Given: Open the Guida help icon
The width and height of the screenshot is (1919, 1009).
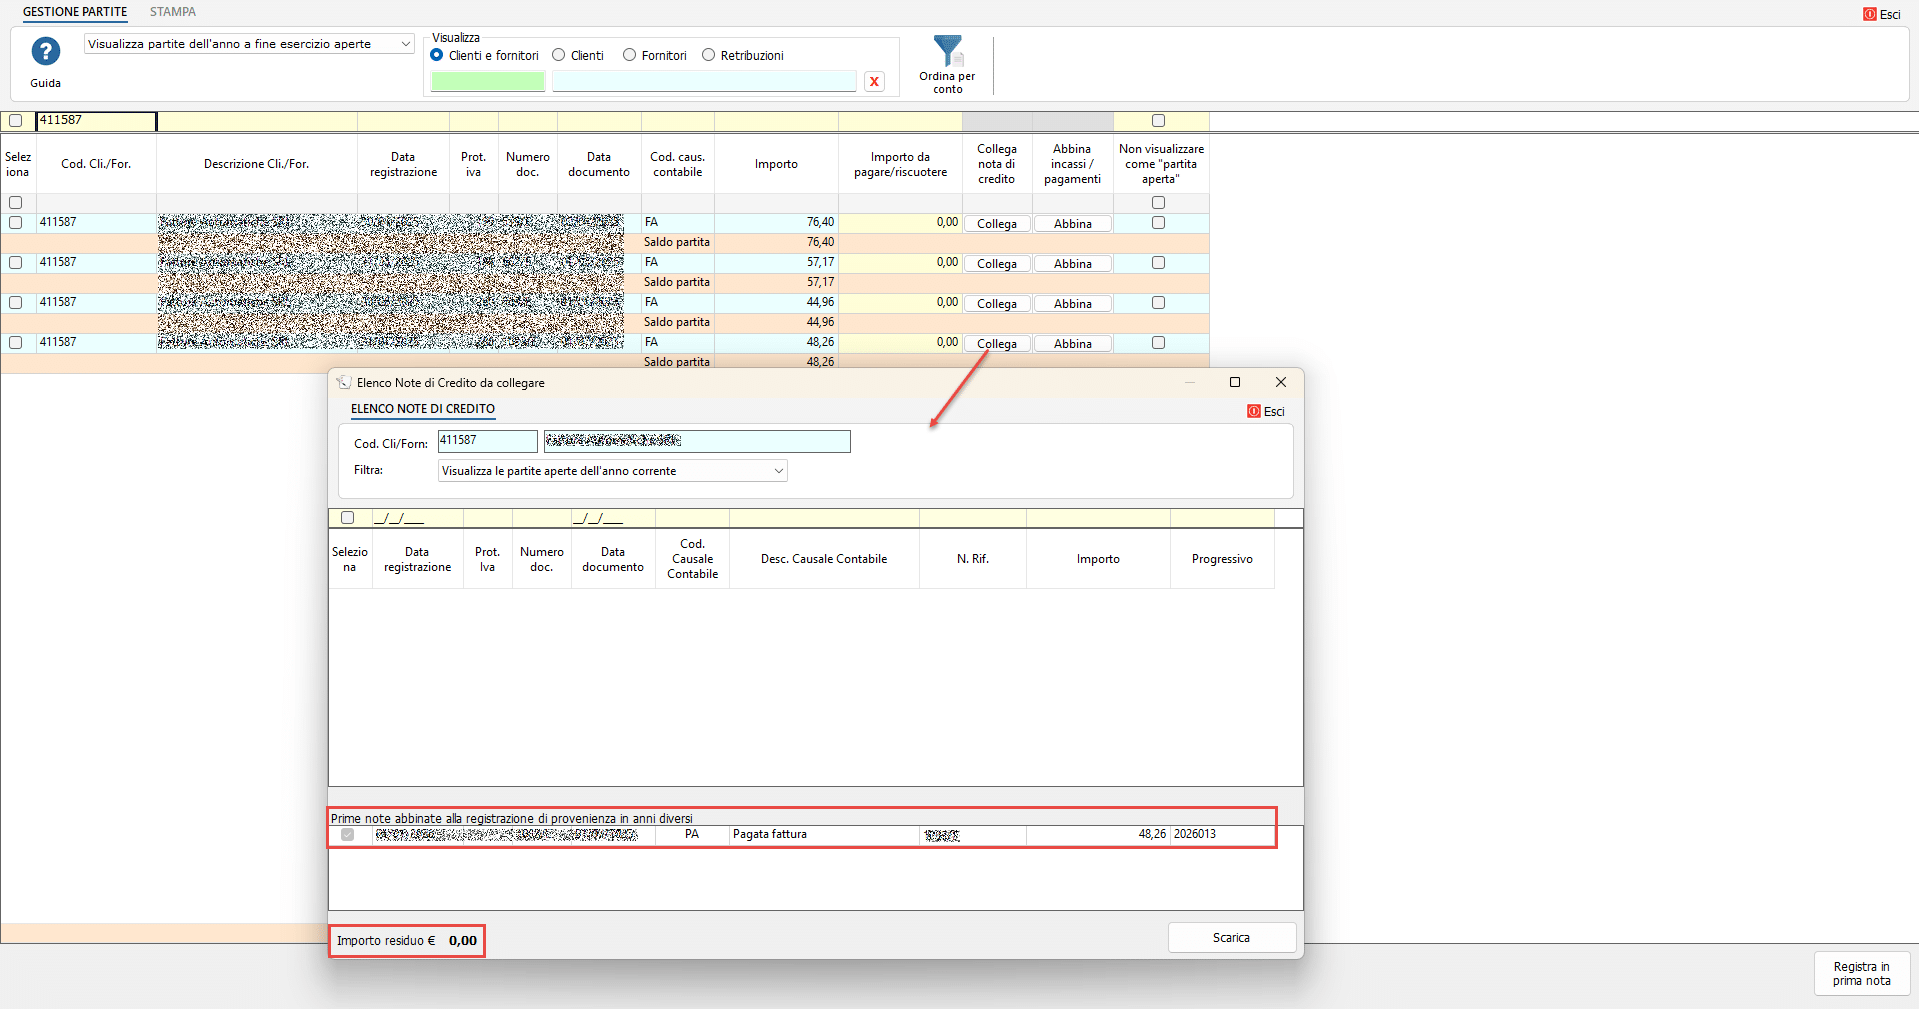Looking at the screenshot, I should tap(45, 51).
